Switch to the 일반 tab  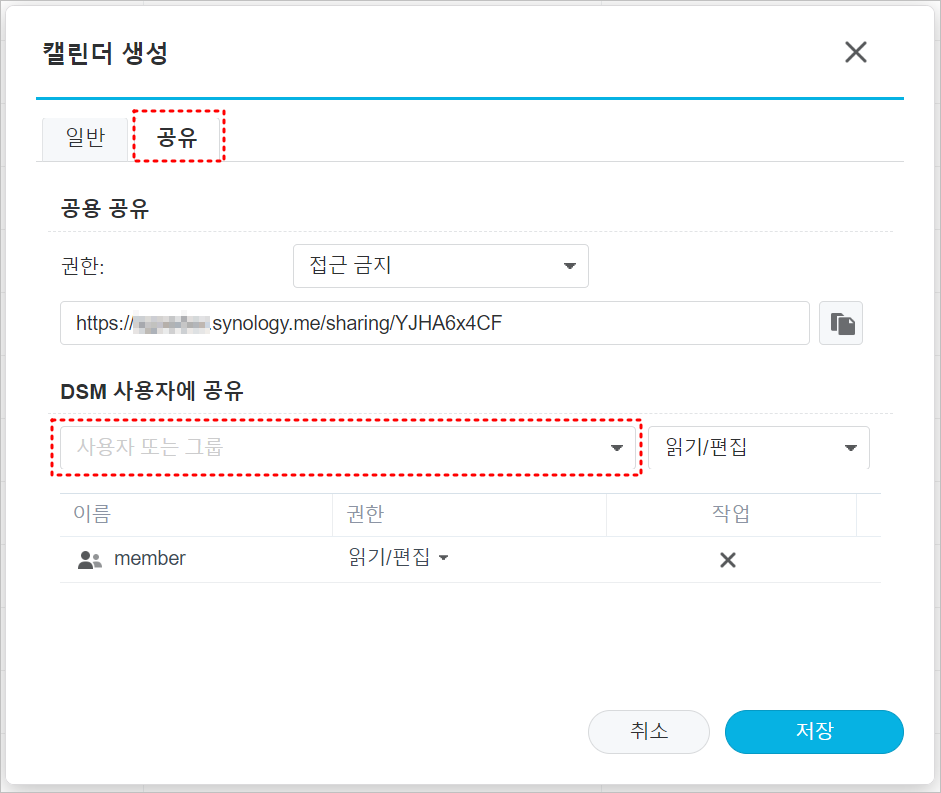tap(85, 138)
